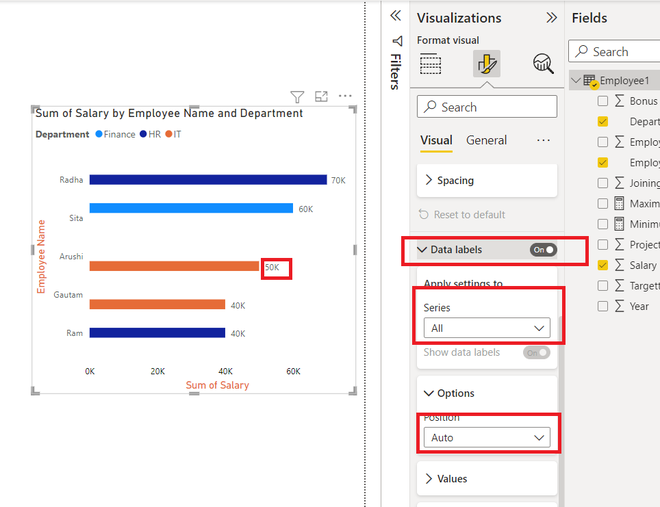Screen dimensions: 660x507
Task: Toggle the Data labels switch off
Action: tap(543, 250)
